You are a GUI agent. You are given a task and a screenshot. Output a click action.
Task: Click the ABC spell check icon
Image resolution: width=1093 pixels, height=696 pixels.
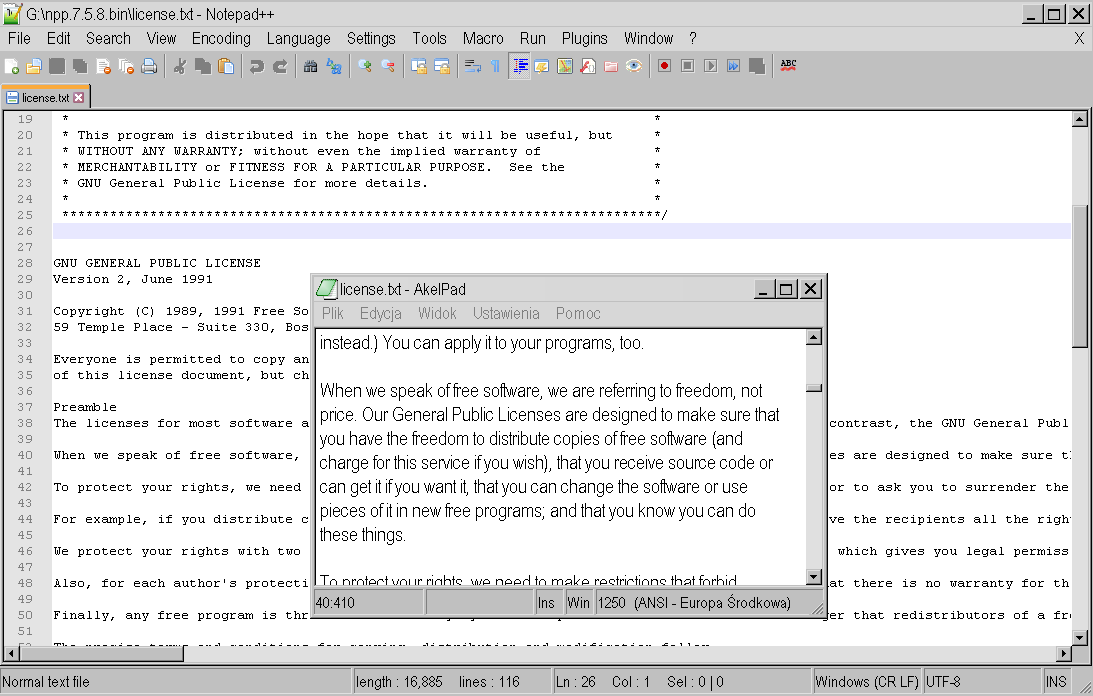788,66
